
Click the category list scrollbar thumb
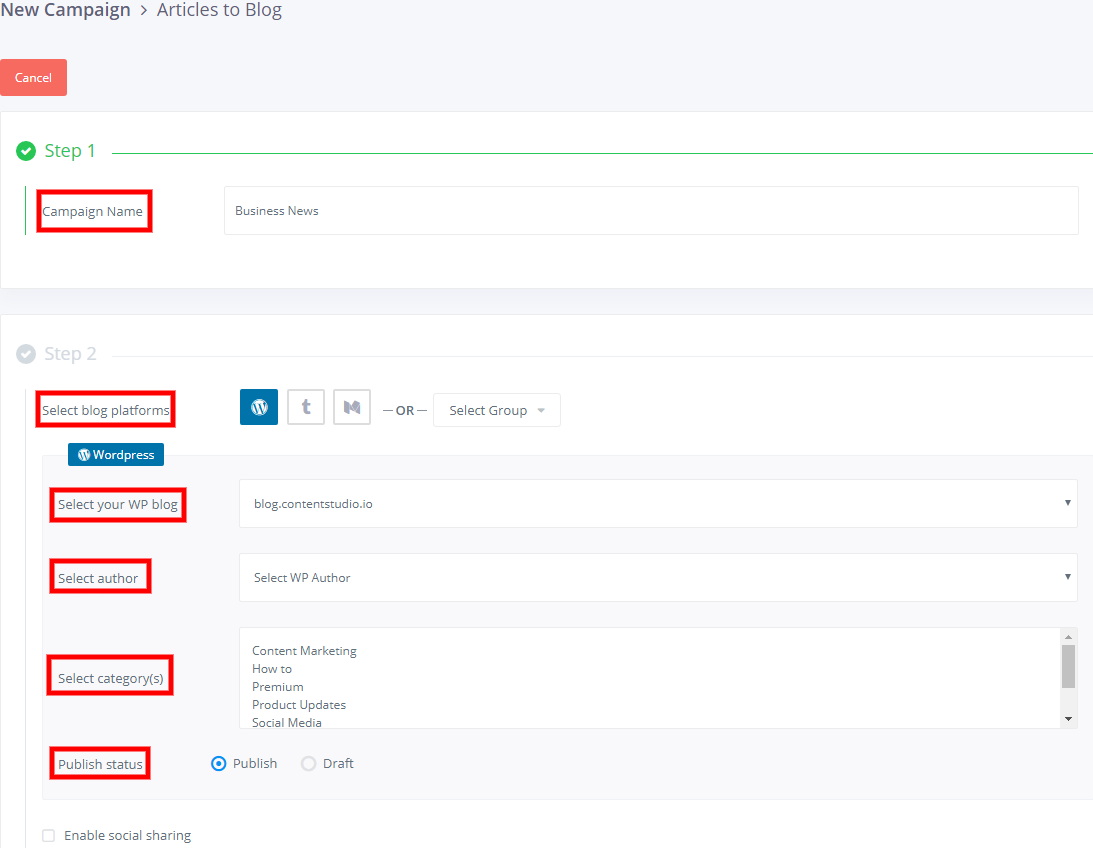coord(1068,666)
